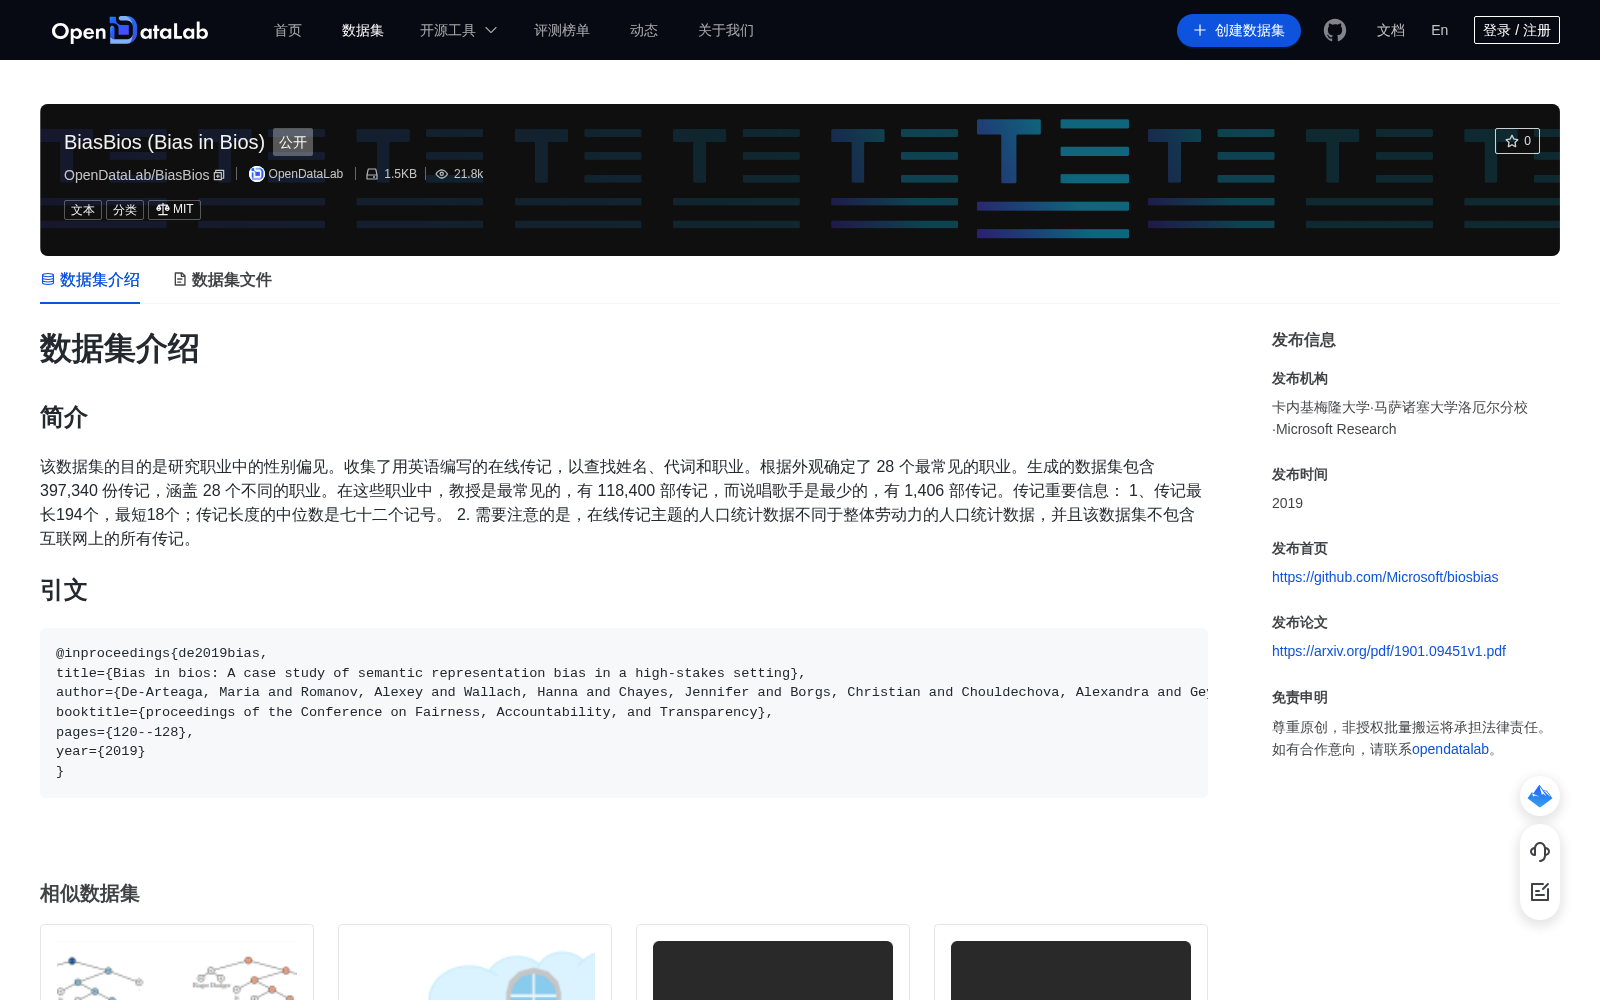This screenshot has height=1000, width=1600.
Task: Expand the 开源工具 dropdown
Action: [x=458, y=31]
